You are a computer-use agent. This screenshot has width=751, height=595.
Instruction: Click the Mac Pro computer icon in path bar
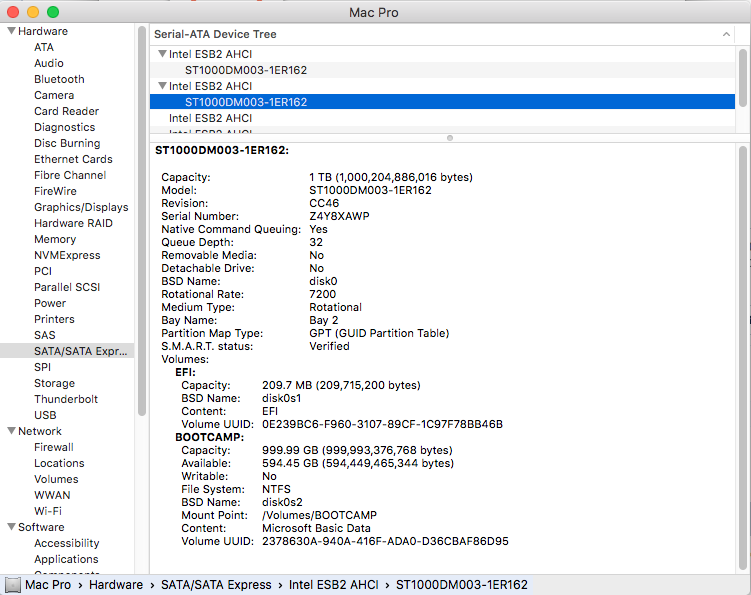[13, 585]
